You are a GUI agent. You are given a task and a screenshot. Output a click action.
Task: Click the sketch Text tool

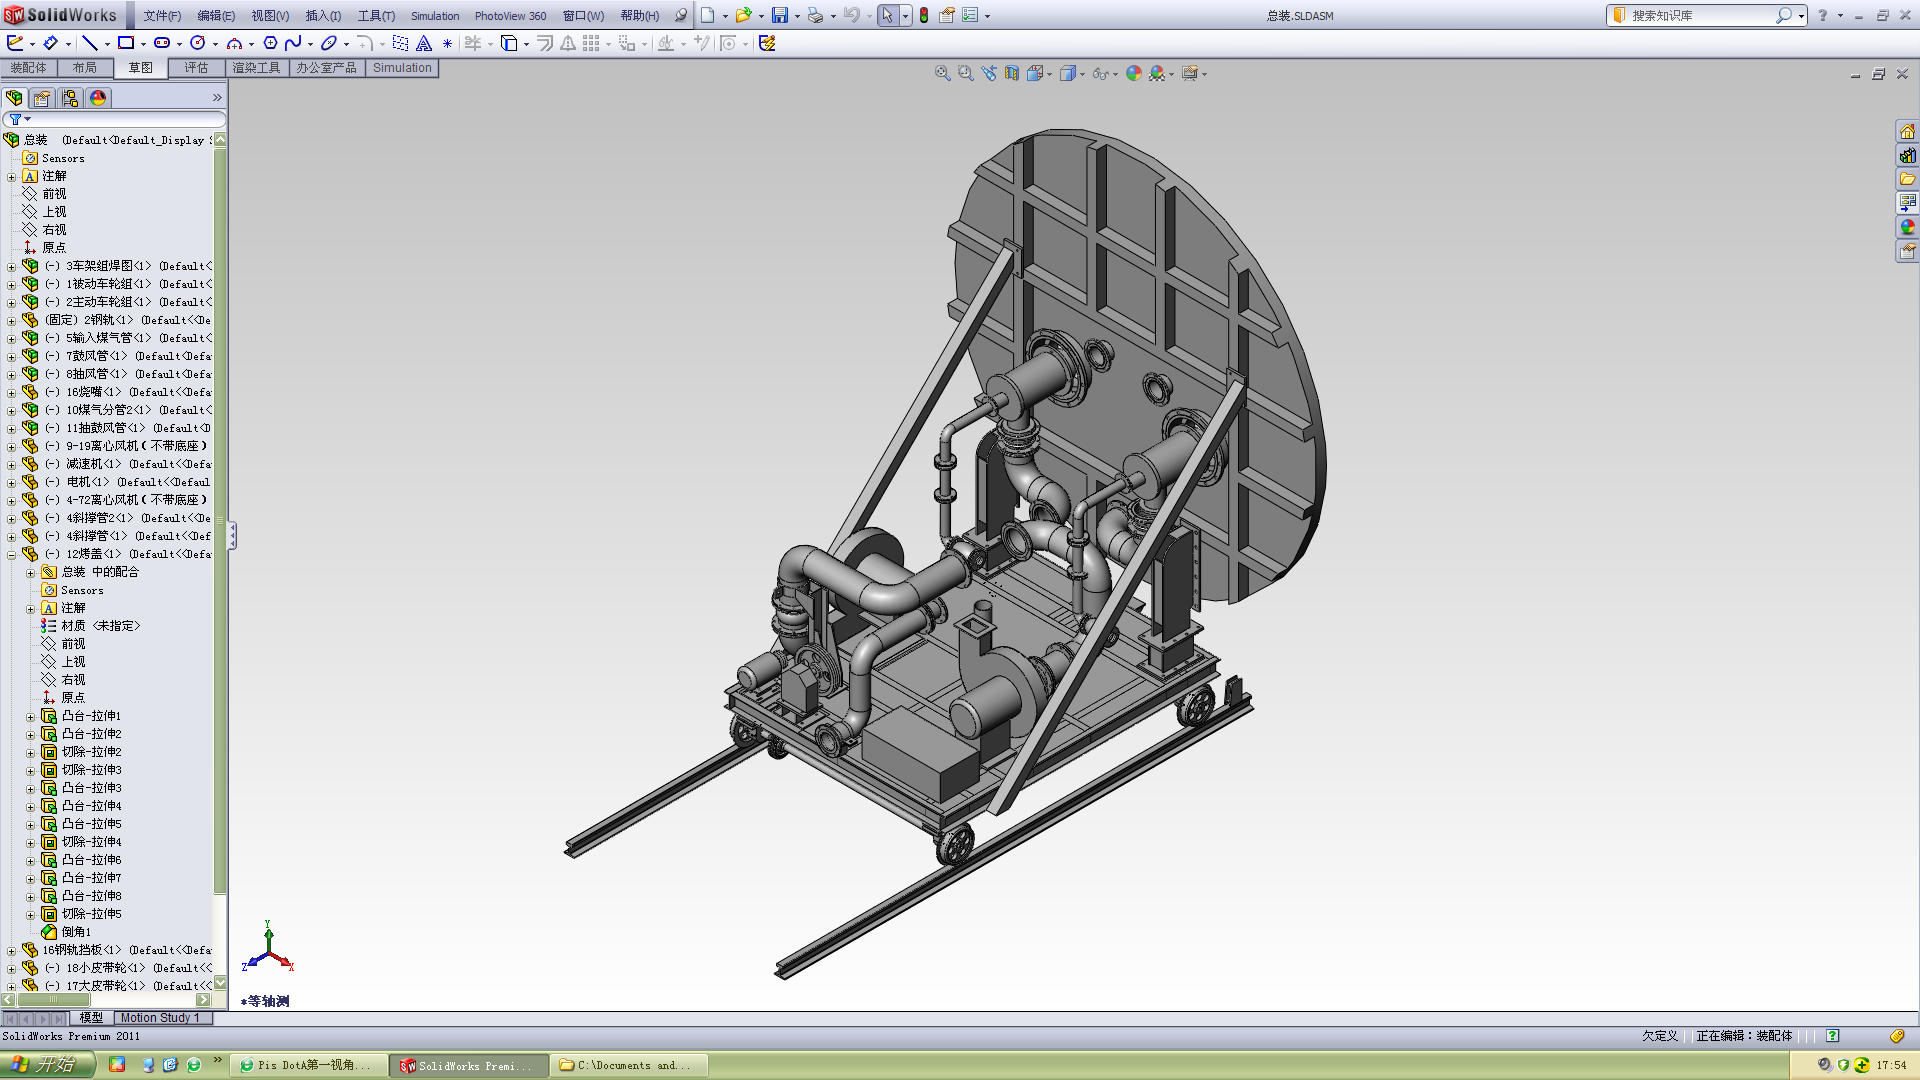pyautogui.click(x=424, y=43)
